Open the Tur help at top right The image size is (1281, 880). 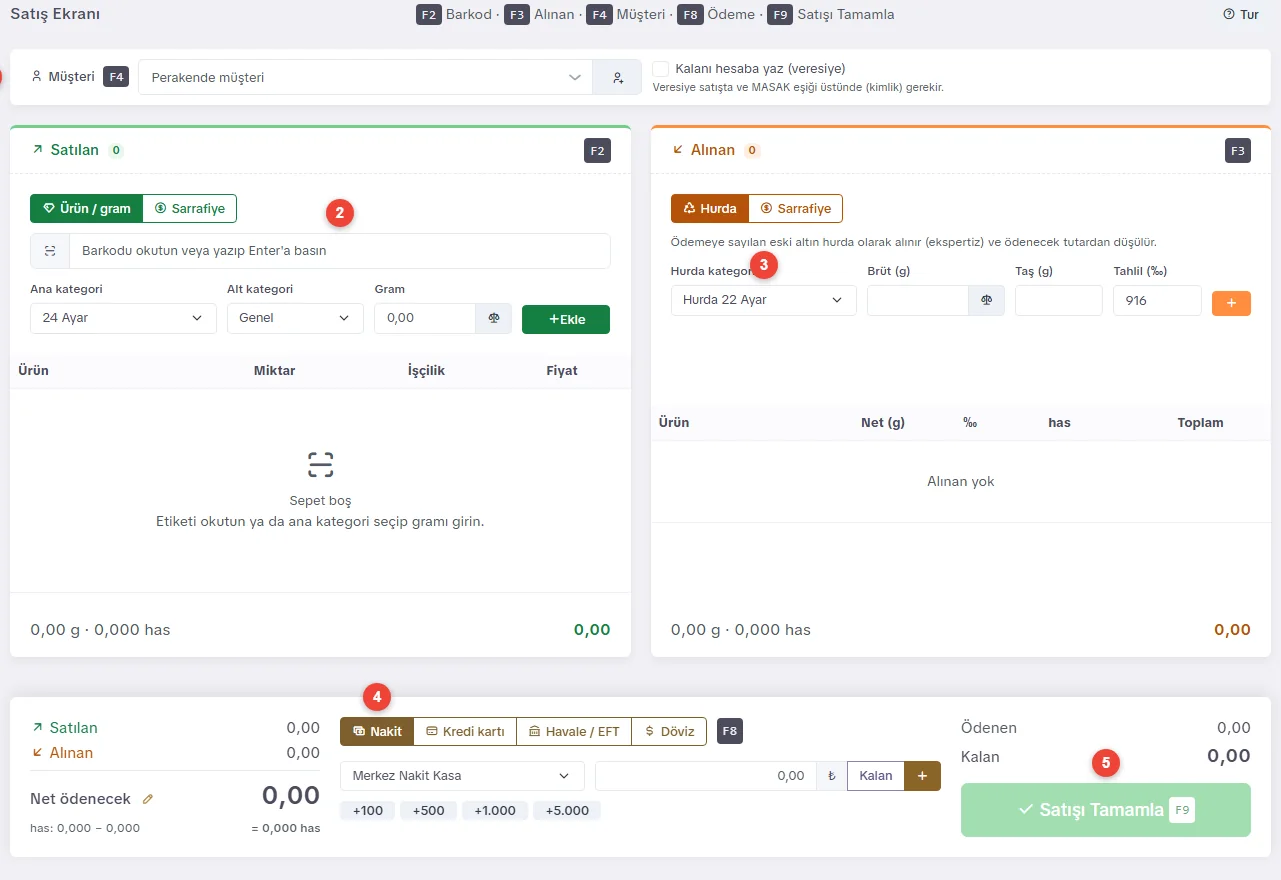point(1241,15)
